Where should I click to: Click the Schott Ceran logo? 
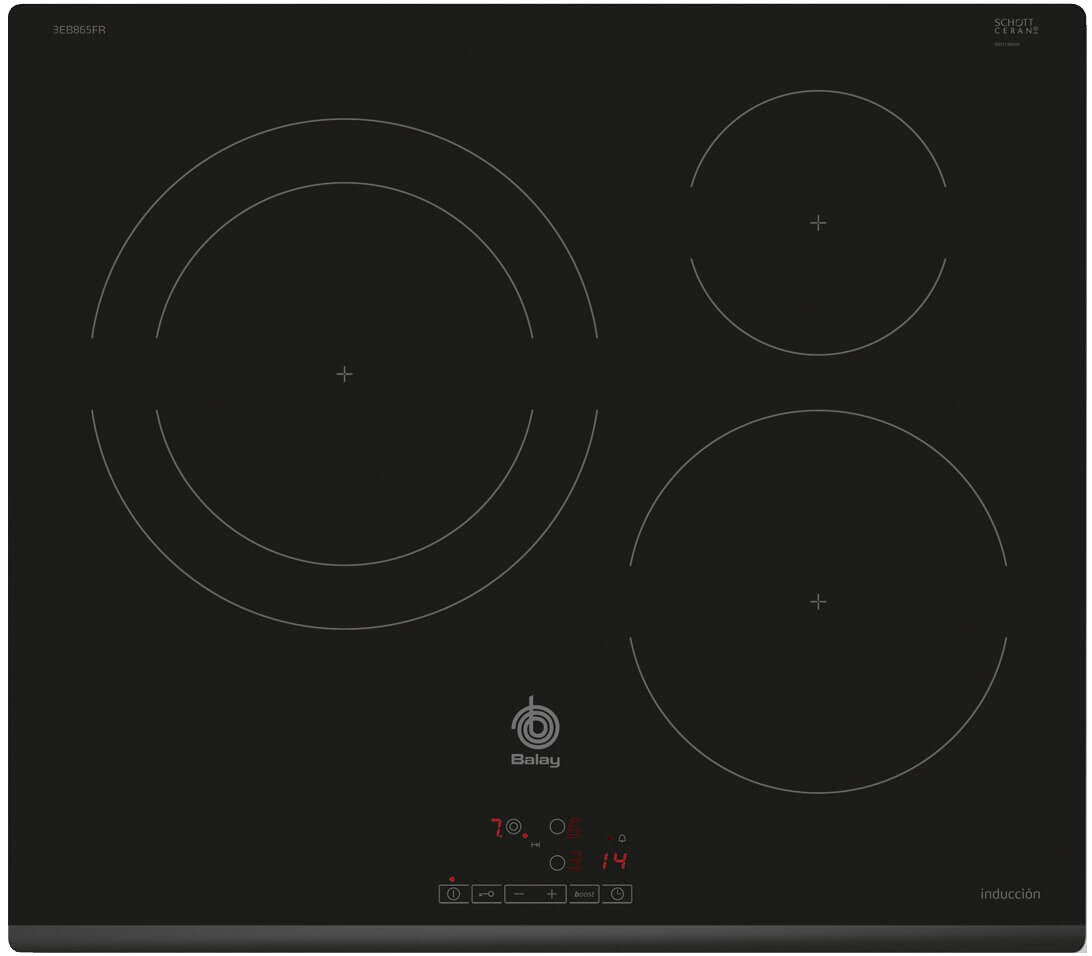tap(1015, 27)
